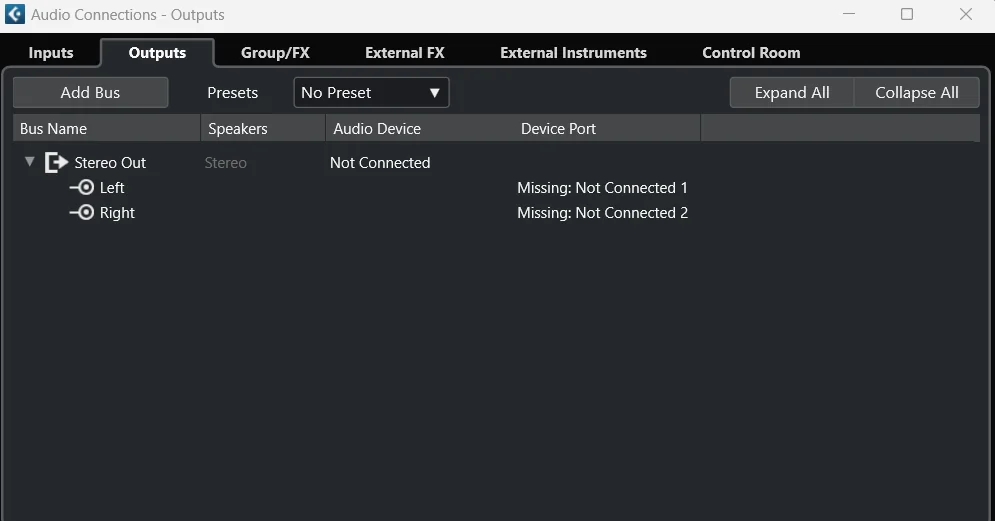This screenshot has height=521, width=995.
Task: Go to the Control Room tab
Action: (x=751, y=53)
